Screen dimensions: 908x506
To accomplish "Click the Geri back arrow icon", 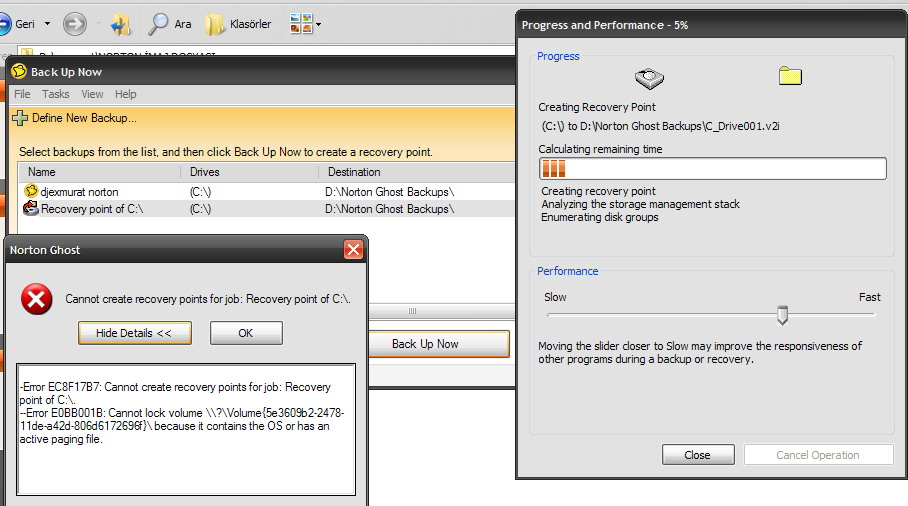I will pos(4,24).
